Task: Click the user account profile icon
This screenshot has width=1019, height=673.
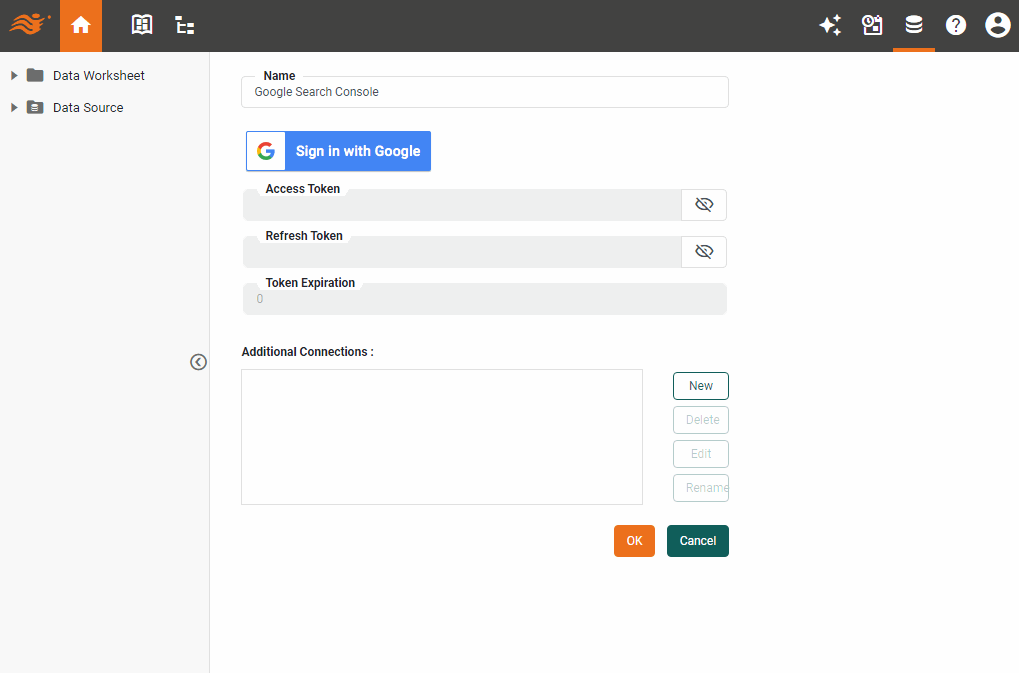Action: [x=997, y=25]
